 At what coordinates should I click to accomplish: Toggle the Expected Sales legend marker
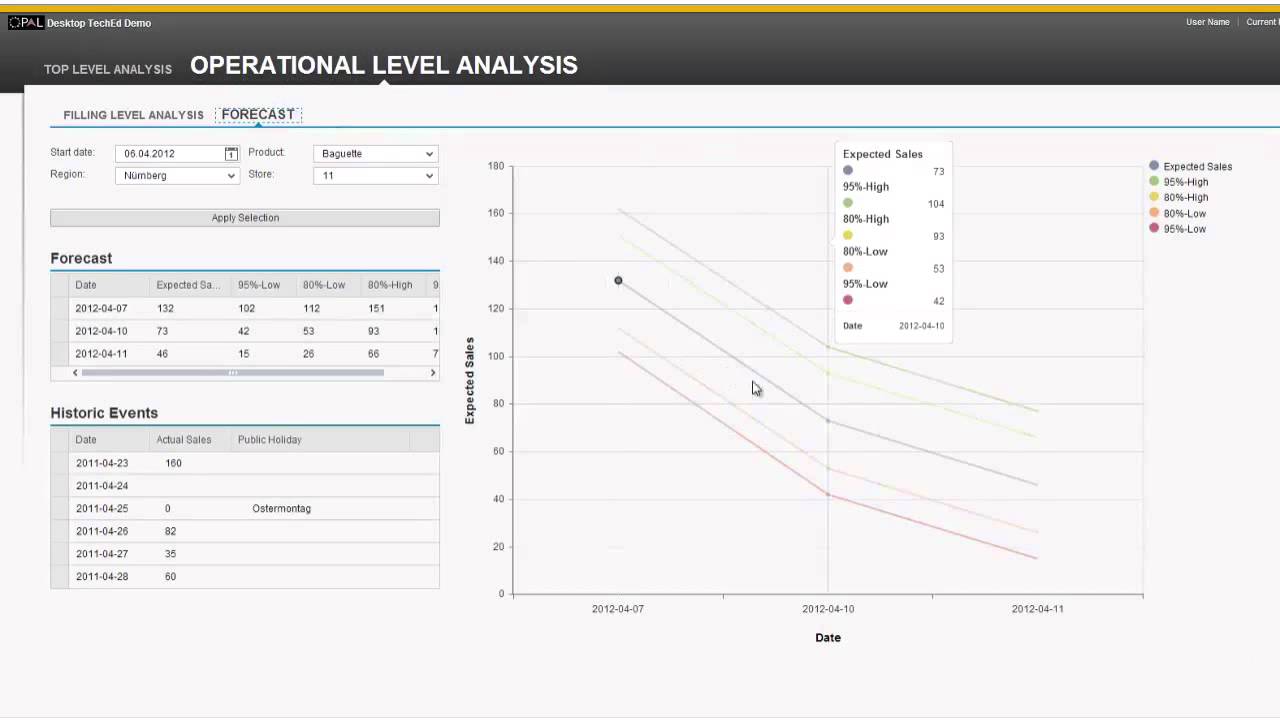pyautogui.click(x=1154, y=166)
